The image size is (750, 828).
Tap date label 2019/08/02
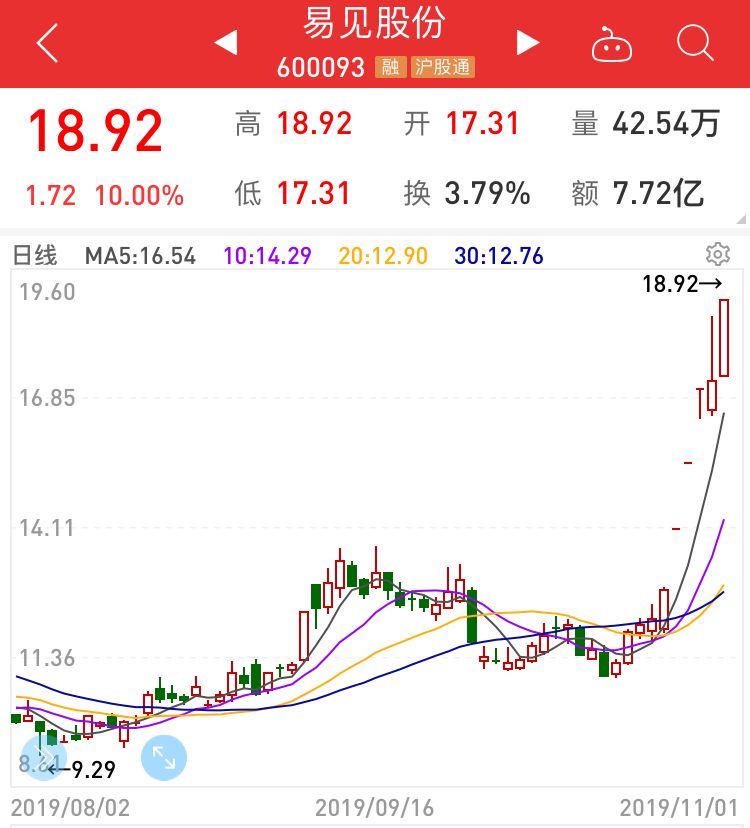70,808
